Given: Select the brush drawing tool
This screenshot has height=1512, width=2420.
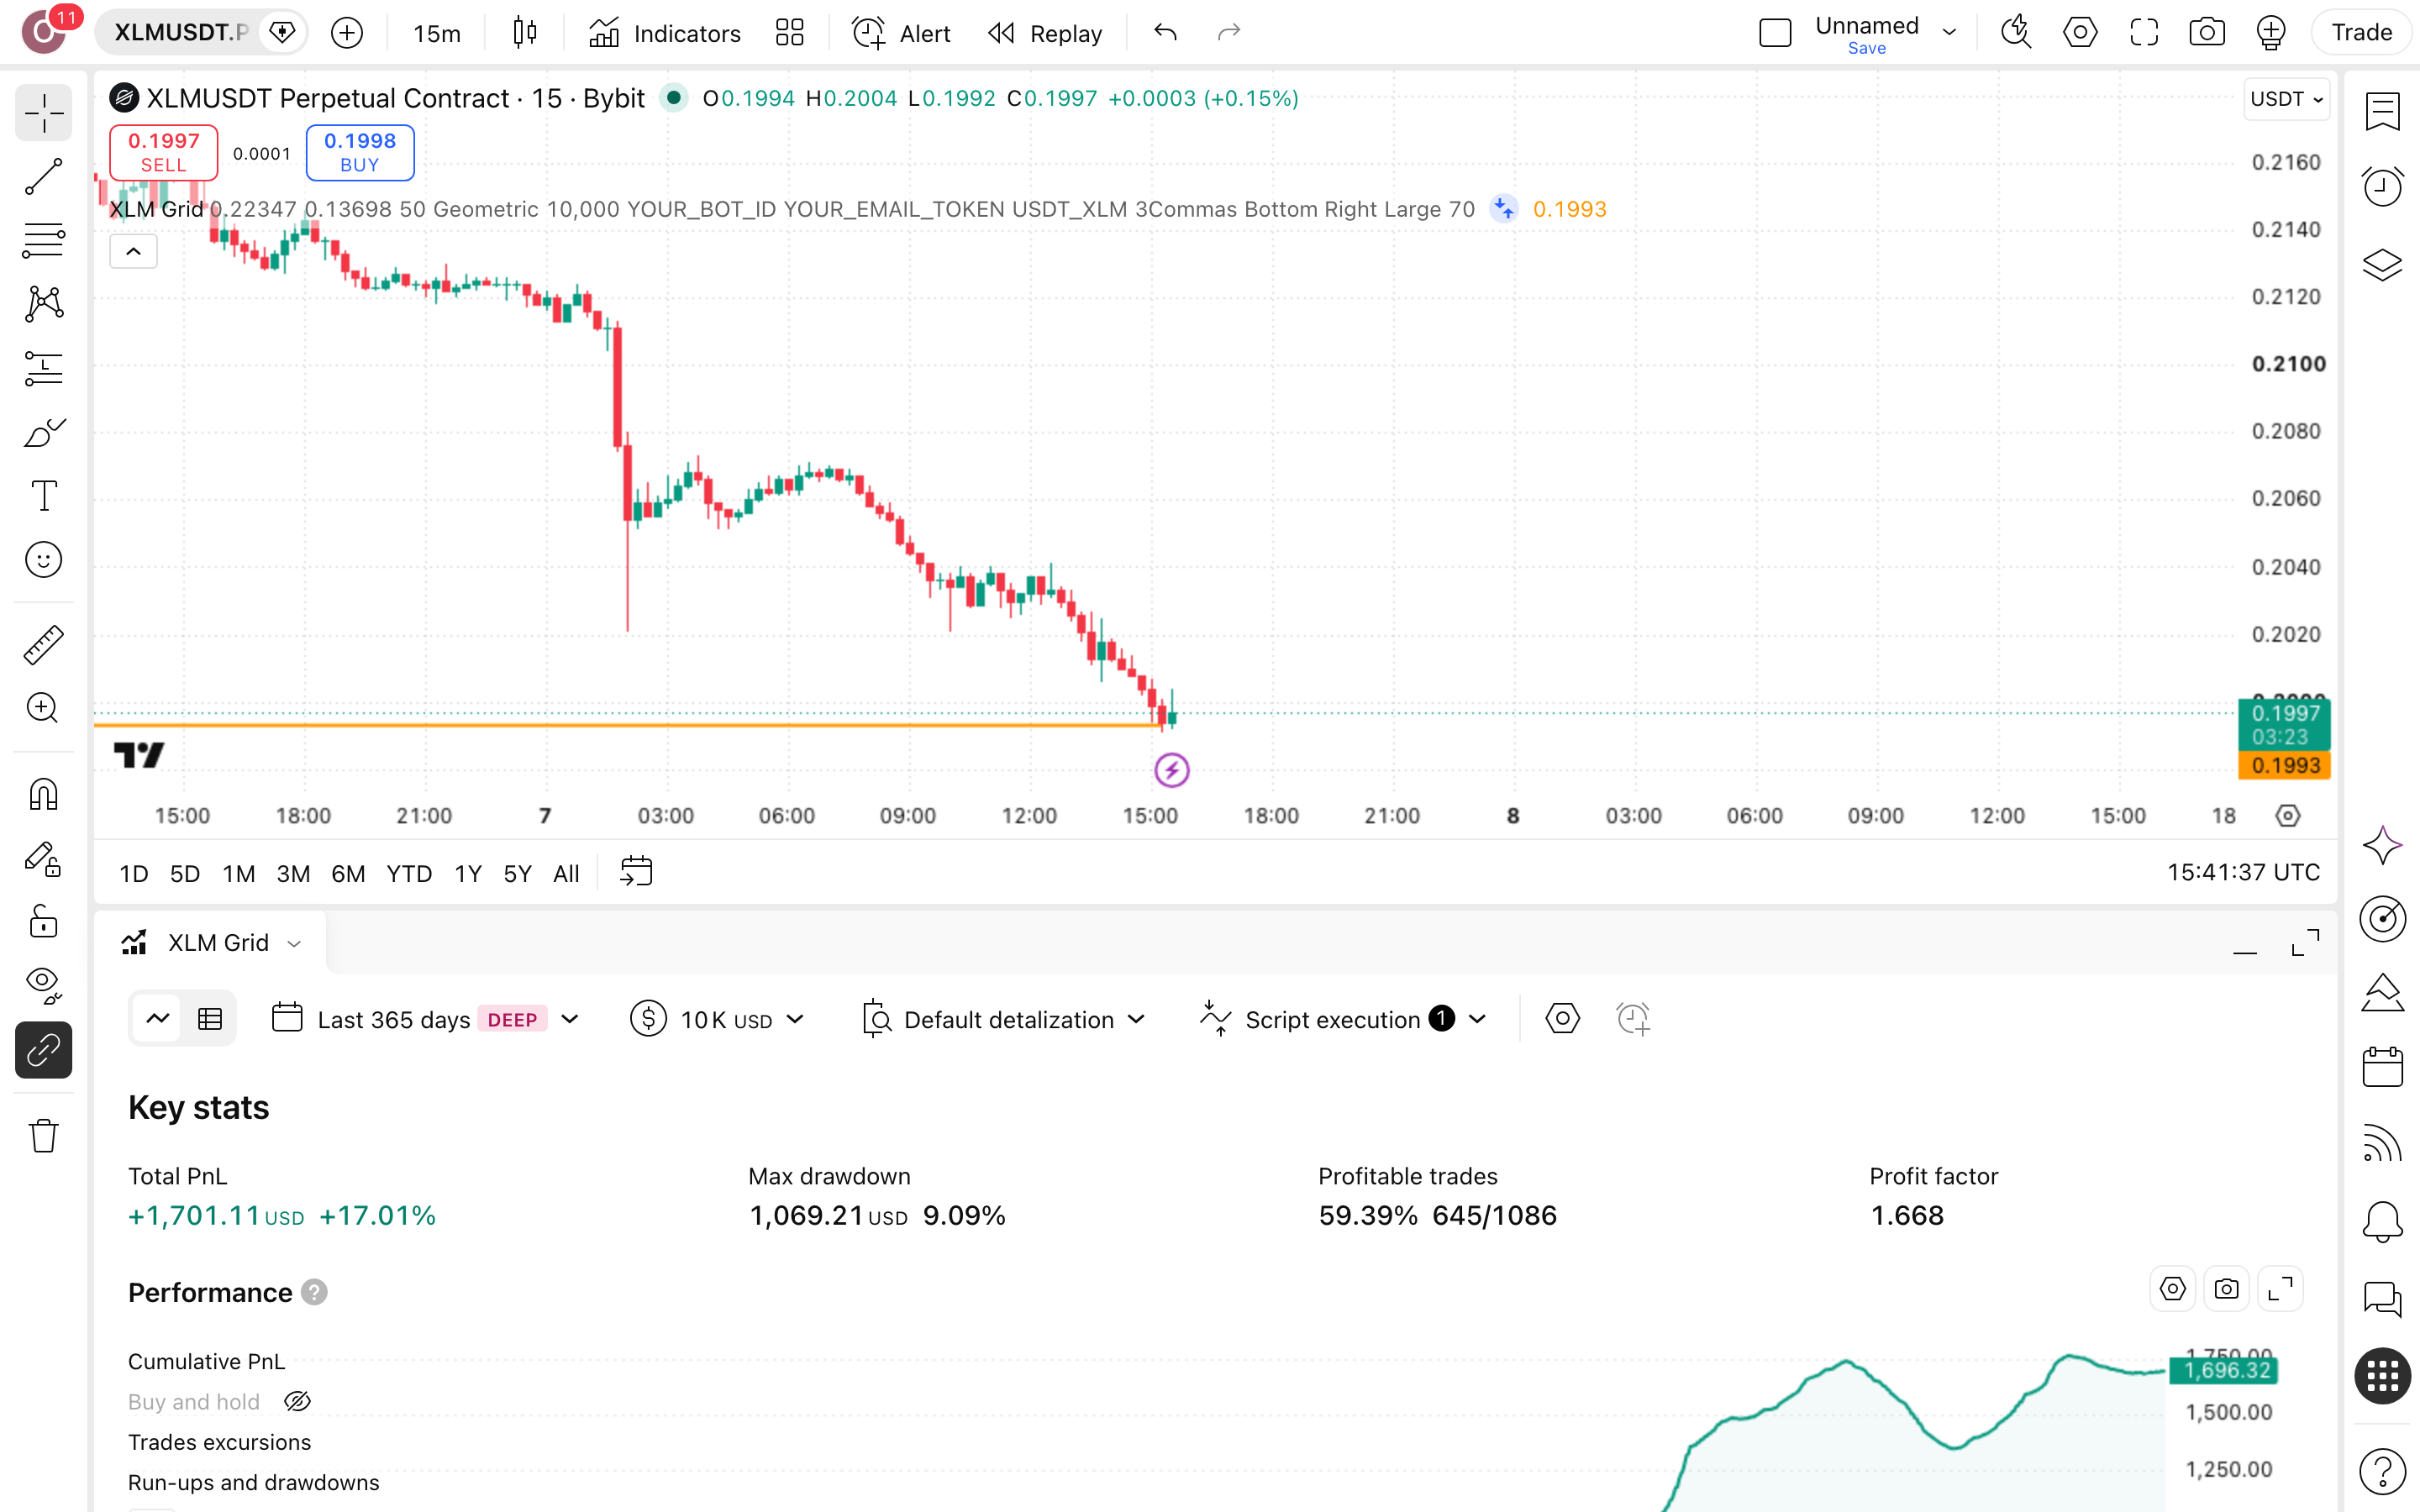Looking at the screenshot, I should pyautogui.click(x=43, y=432).
